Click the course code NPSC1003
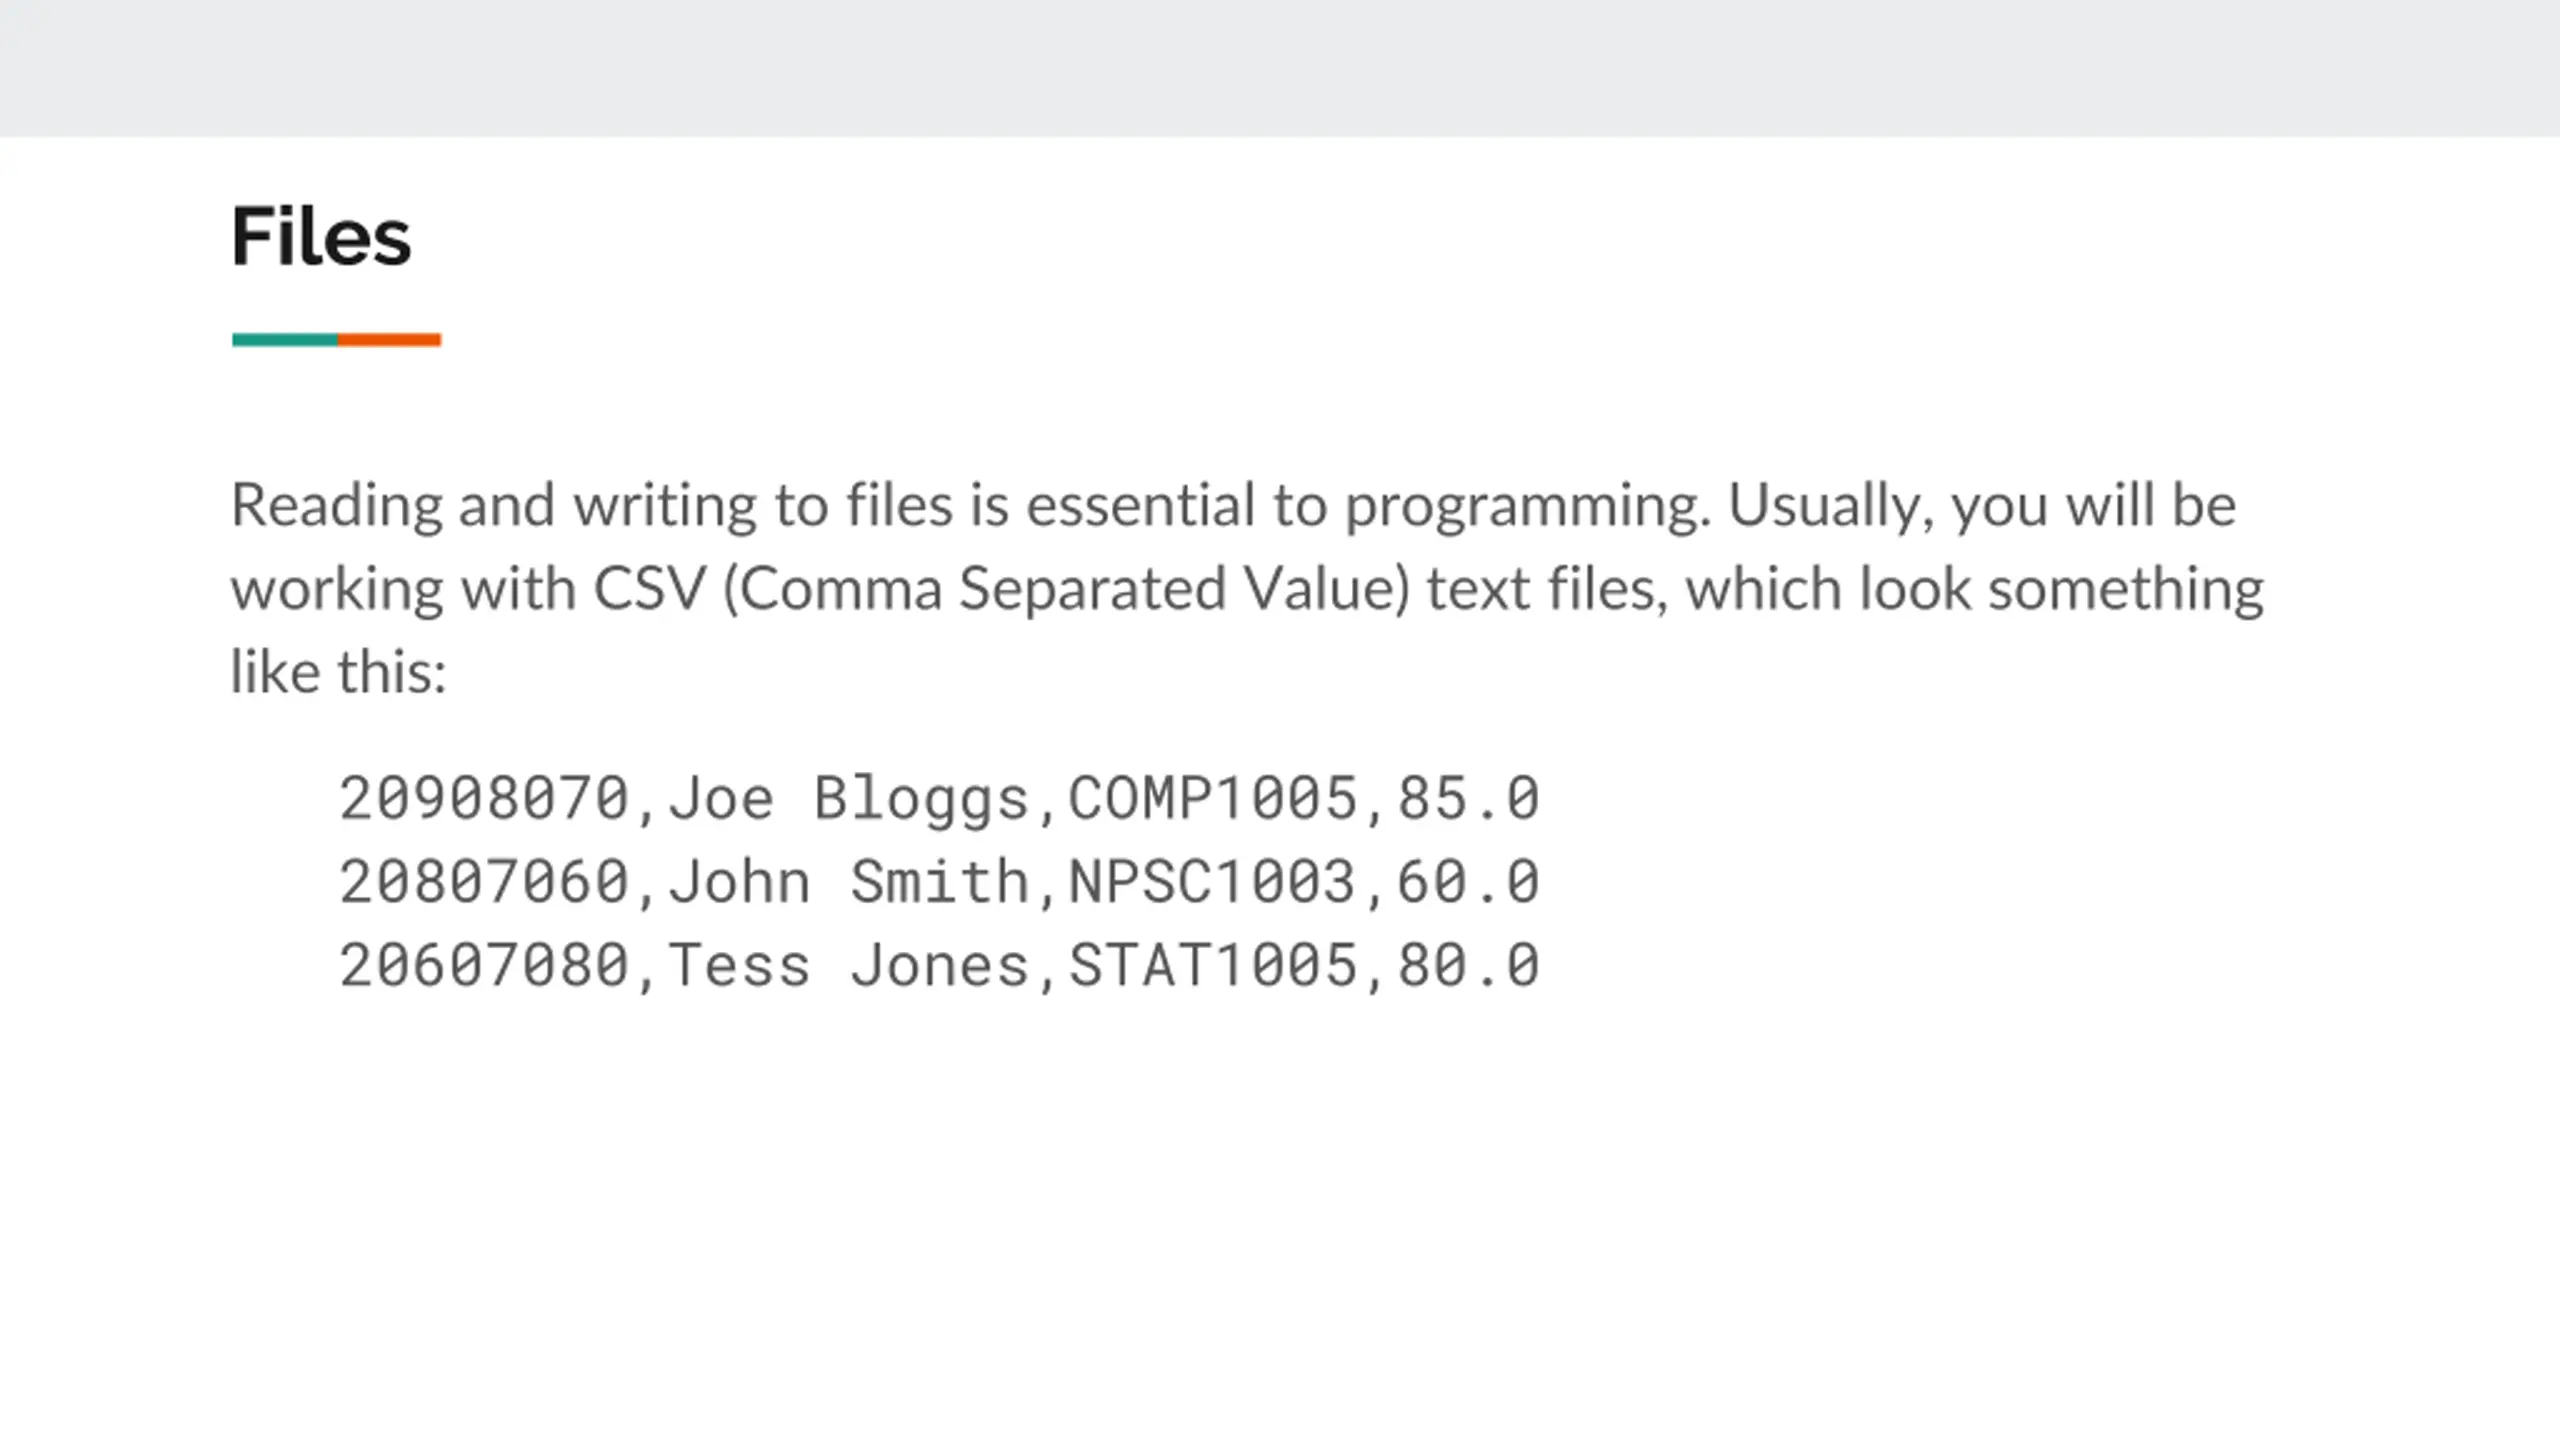The width and height of the screenshot is (2560, 1440). (1213, 882)
